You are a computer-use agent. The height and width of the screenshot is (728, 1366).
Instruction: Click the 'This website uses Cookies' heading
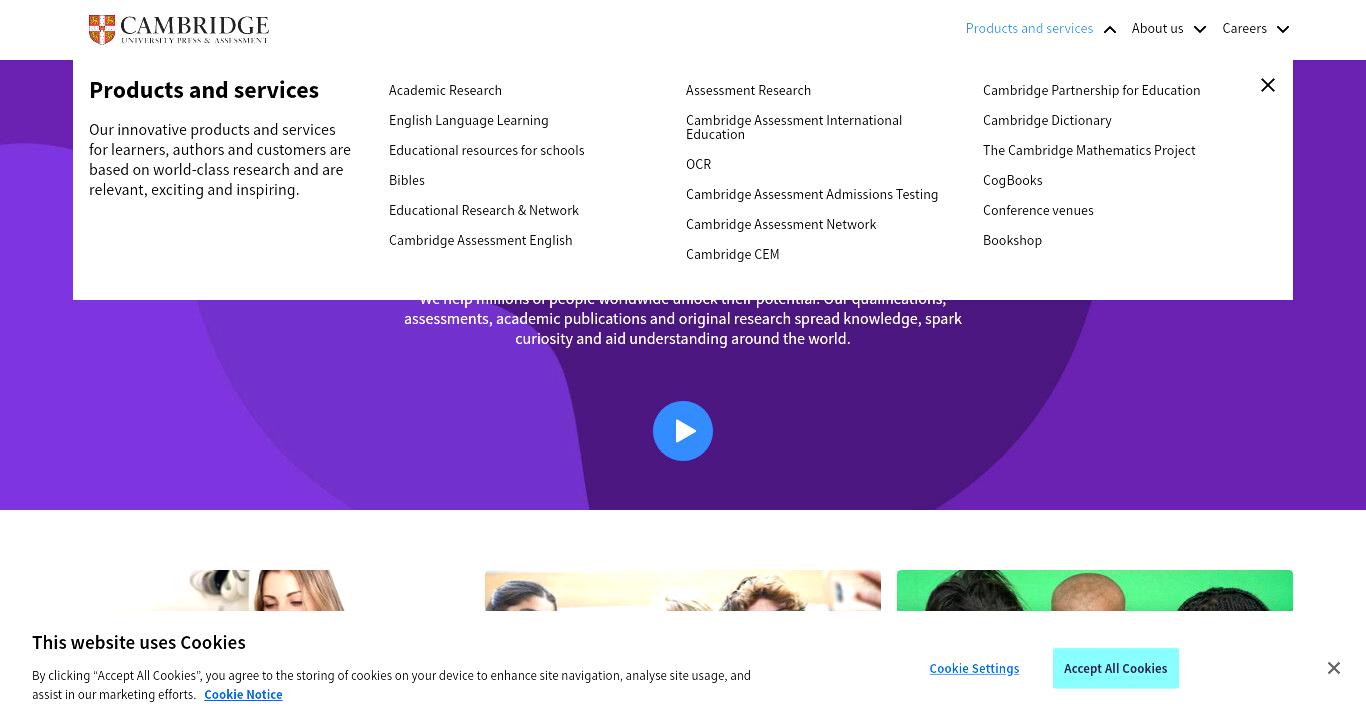tap(139, 642)
